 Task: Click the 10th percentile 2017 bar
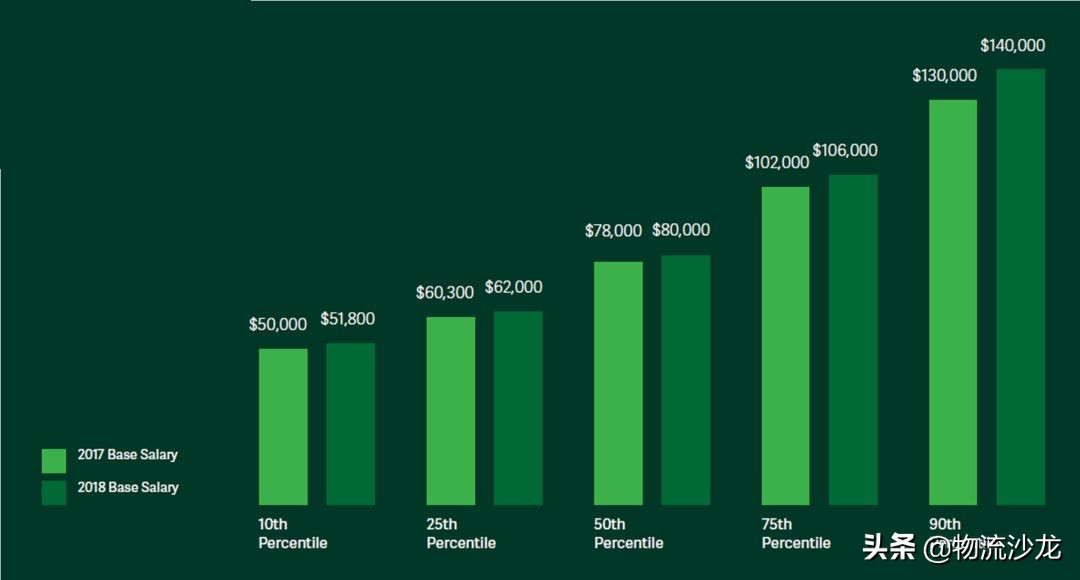[283, 427]
